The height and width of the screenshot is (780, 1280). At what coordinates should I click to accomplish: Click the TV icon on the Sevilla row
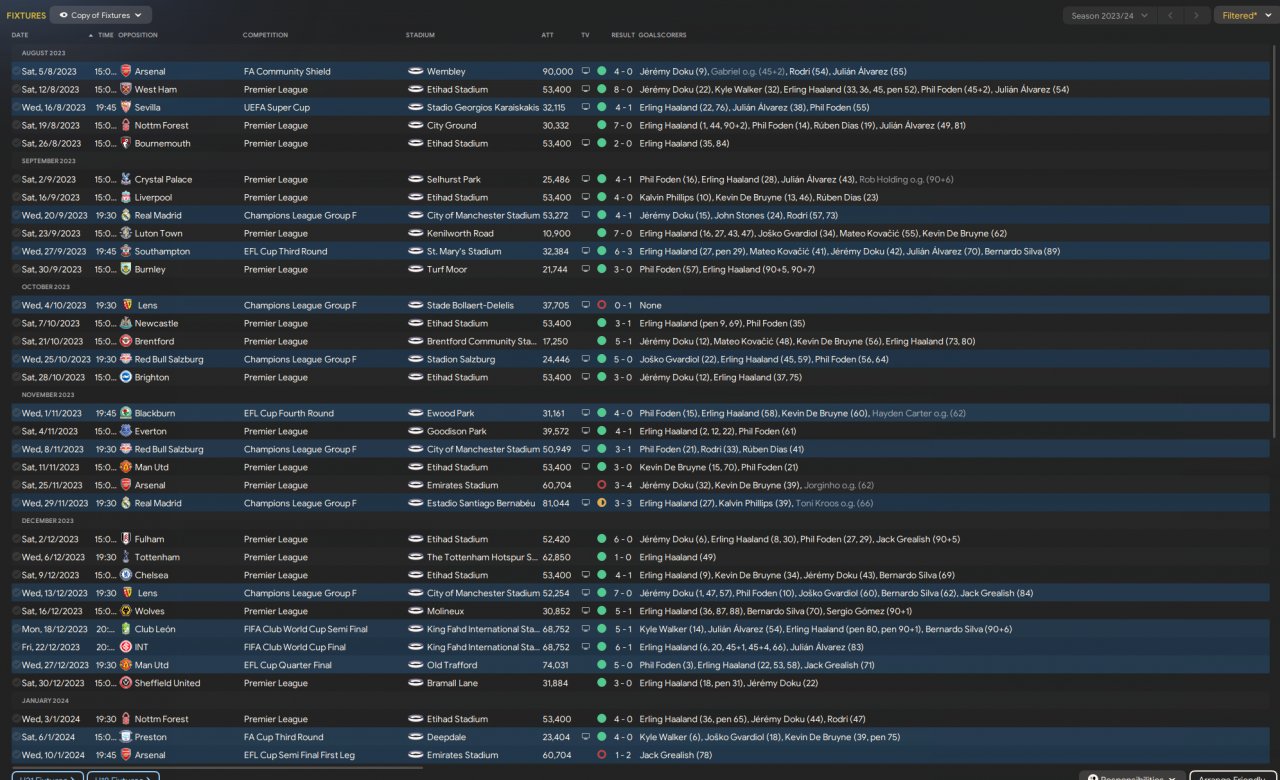pos(586,107)
